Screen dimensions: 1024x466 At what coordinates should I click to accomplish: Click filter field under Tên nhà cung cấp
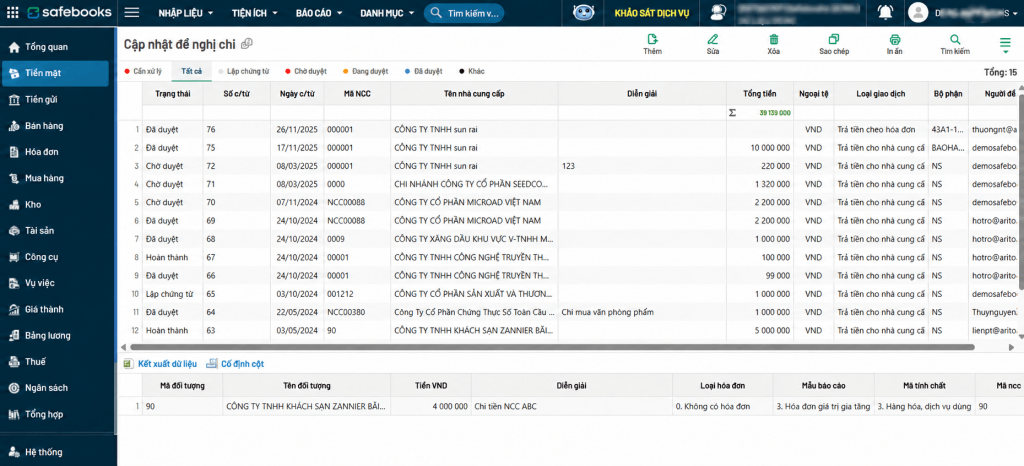click(x=475, y=113)
